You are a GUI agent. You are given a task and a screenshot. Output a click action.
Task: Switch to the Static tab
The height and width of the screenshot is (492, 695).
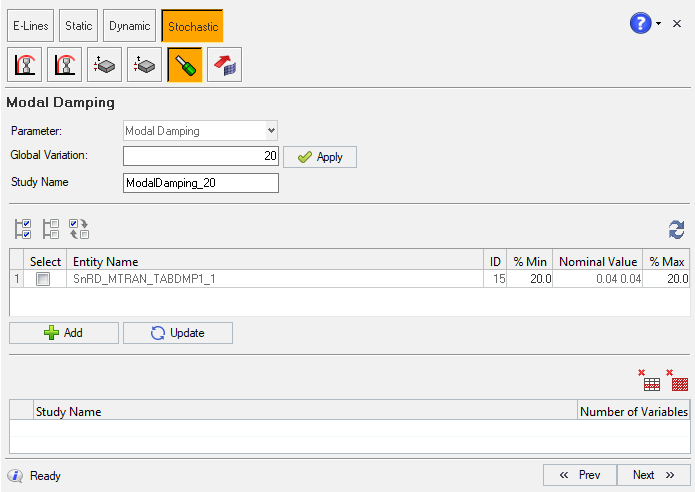(x=78, y=26)
